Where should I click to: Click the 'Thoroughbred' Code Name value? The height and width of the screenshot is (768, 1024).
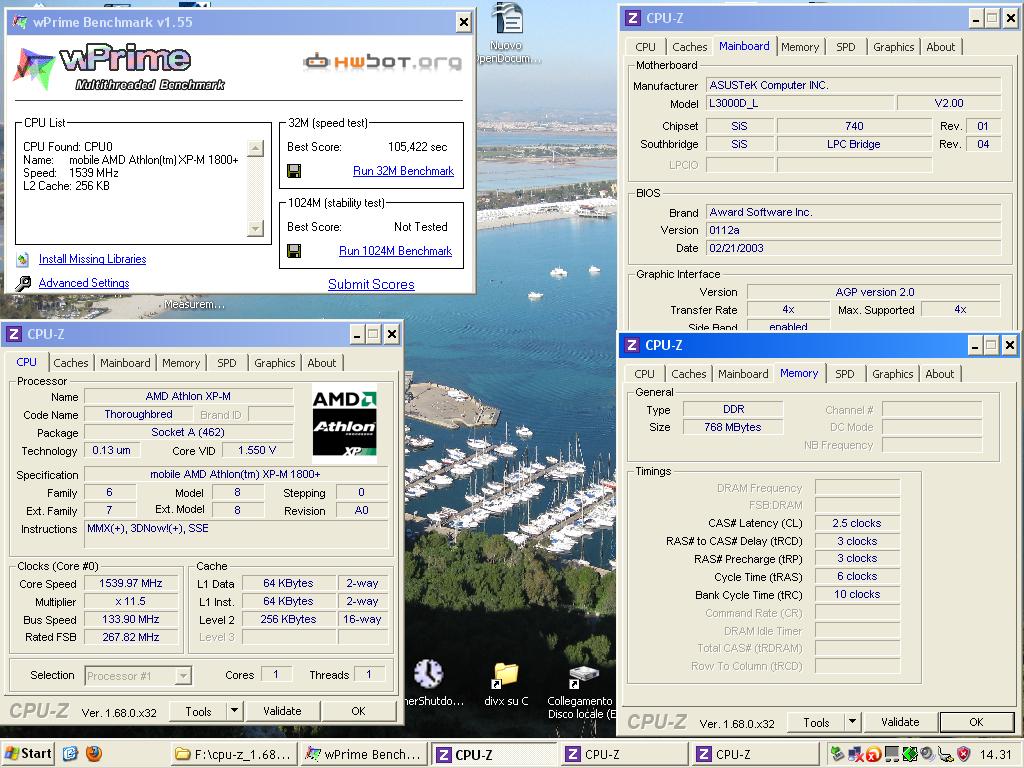tap(138, 414)
